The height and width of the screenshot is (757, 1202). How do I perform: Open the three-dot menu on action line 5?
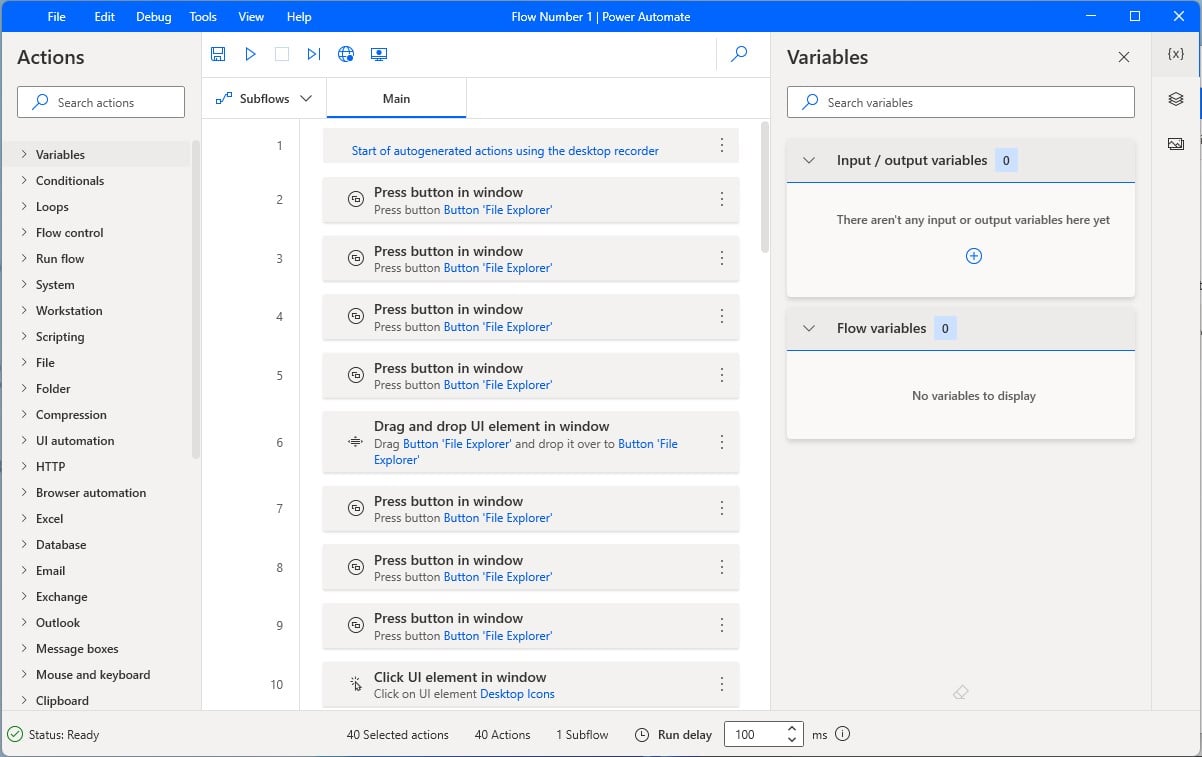point(722,375)
